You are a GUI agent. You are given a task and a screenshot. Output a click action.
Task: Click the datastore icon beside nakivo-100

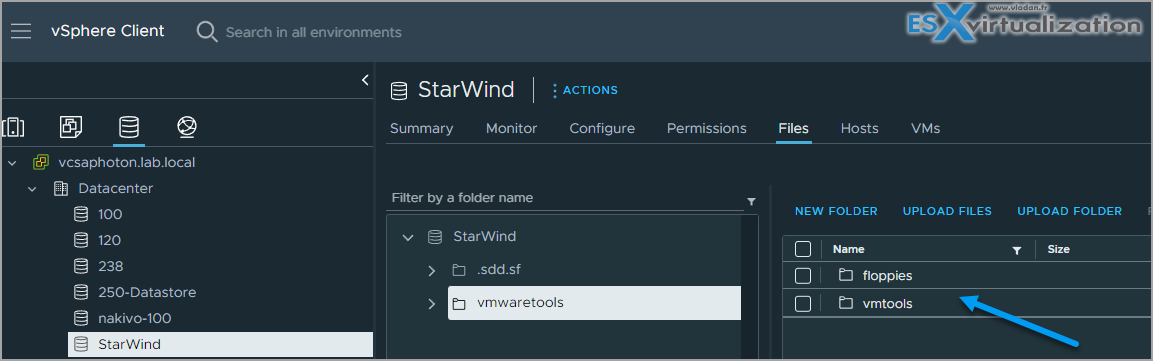(x=81, y=318)
